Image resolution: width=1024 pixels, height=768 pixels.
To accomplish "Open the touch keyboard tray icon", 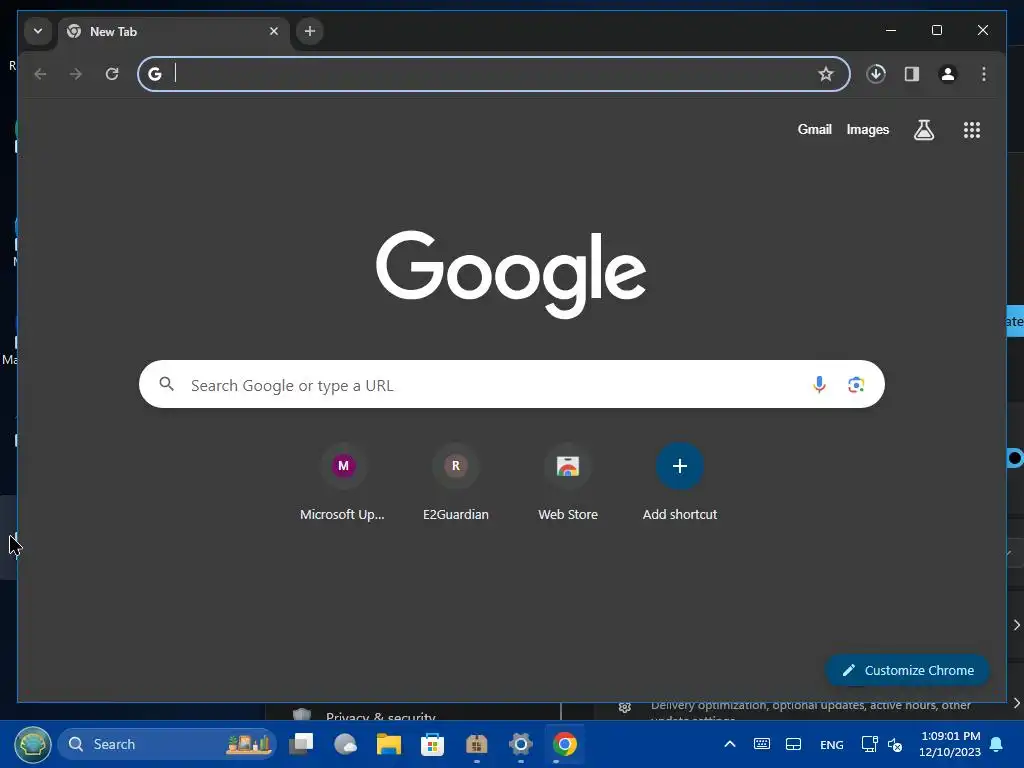I will pyautogui.click(x=761, y=744).
